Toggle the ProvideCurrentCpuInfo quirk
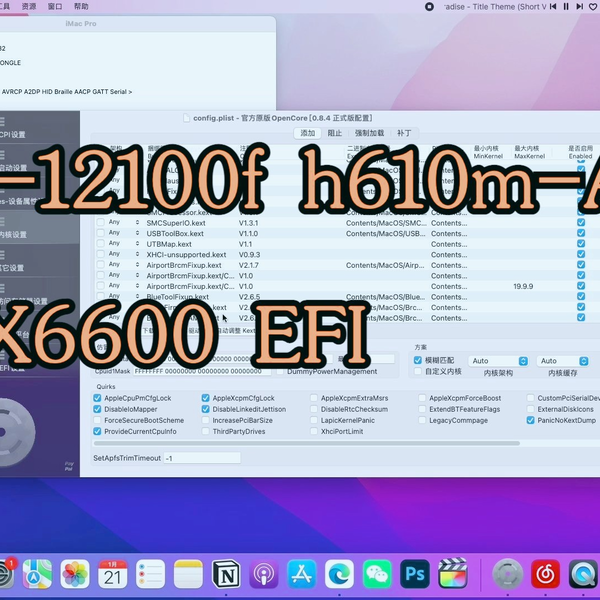600x600 pixels. (97, 431)
